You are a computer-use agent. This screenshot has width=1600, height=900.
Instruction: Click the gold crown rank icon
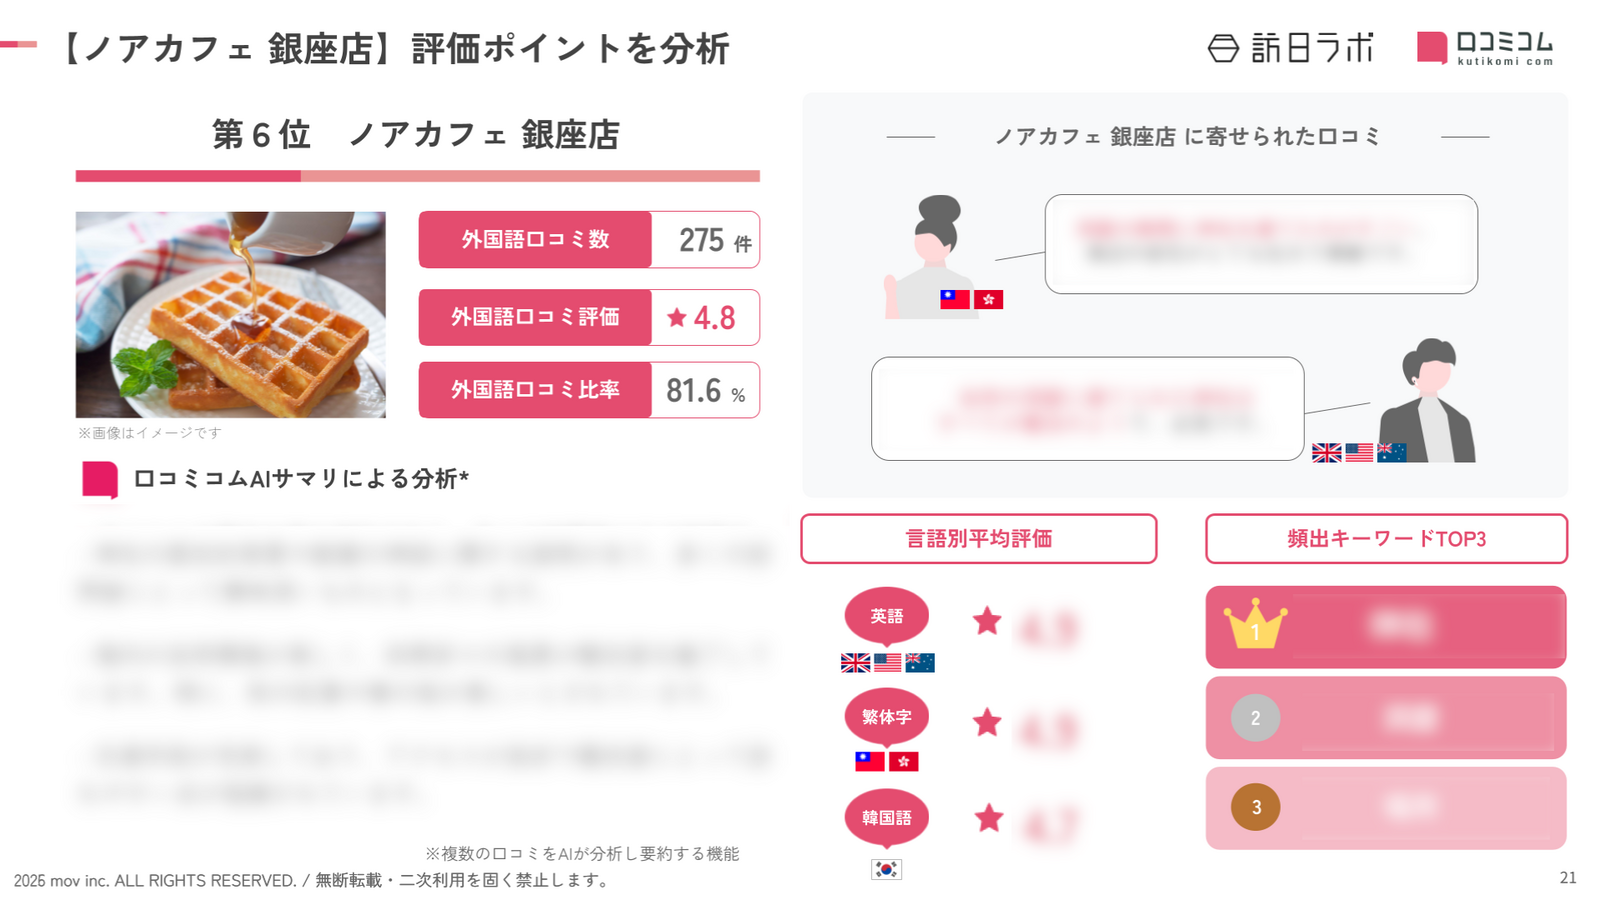tap(1255, 625)
